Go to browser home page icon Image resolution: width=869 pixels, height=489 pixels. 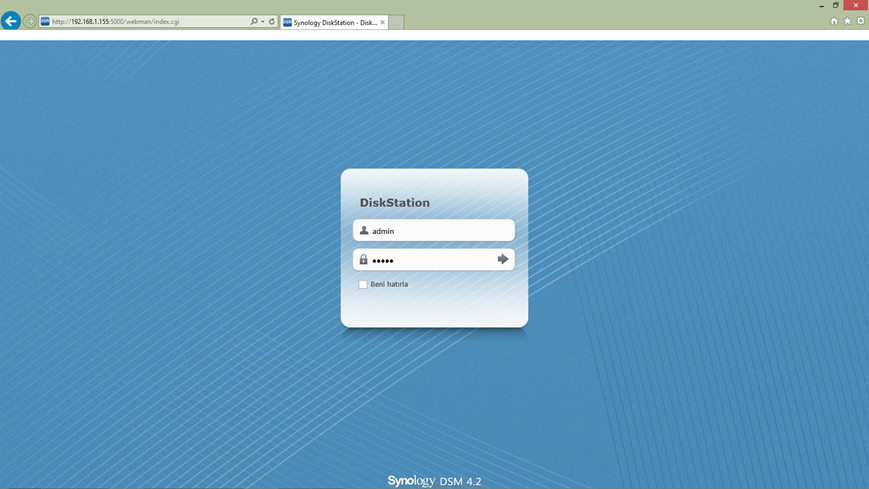(x=834, y=21)
